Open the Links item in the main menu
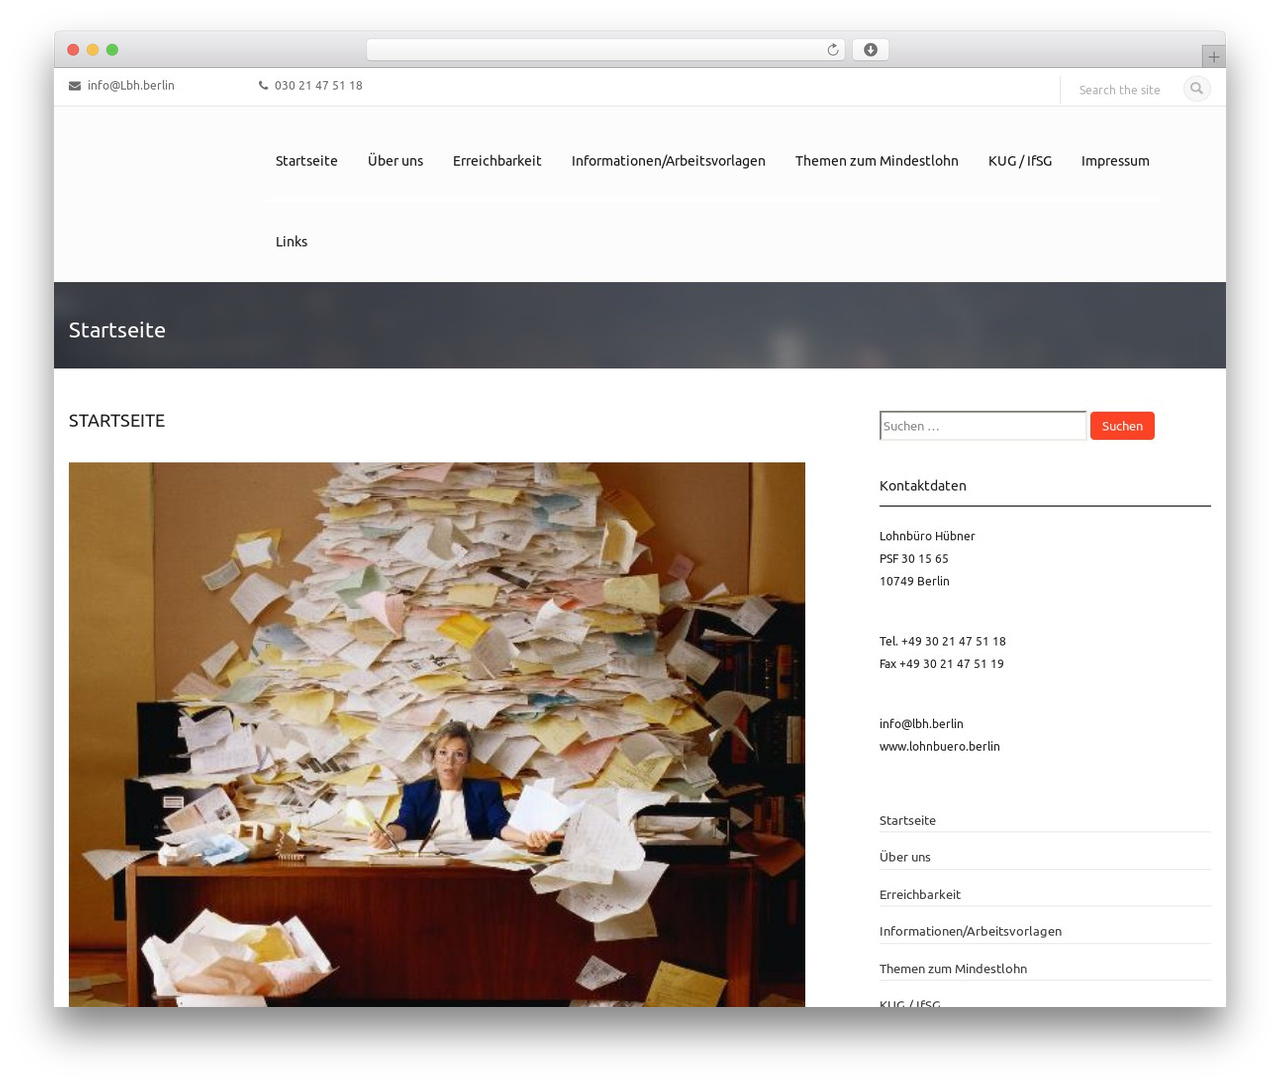1280x1084 pixels. [x=292, y=242]
